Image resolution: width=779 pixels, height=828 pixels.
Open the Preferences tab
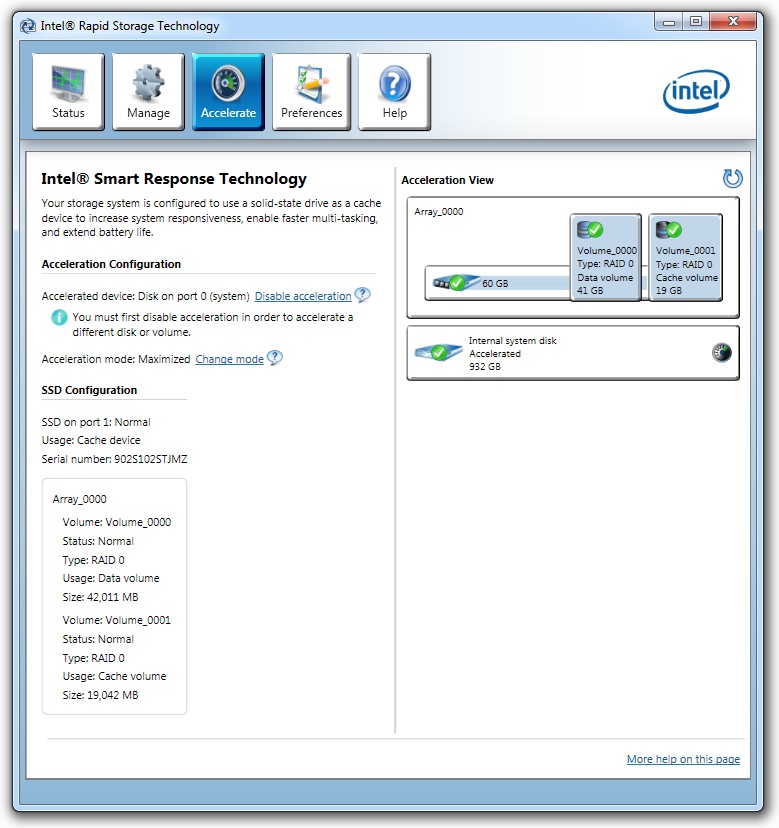(x=311, y=92)
